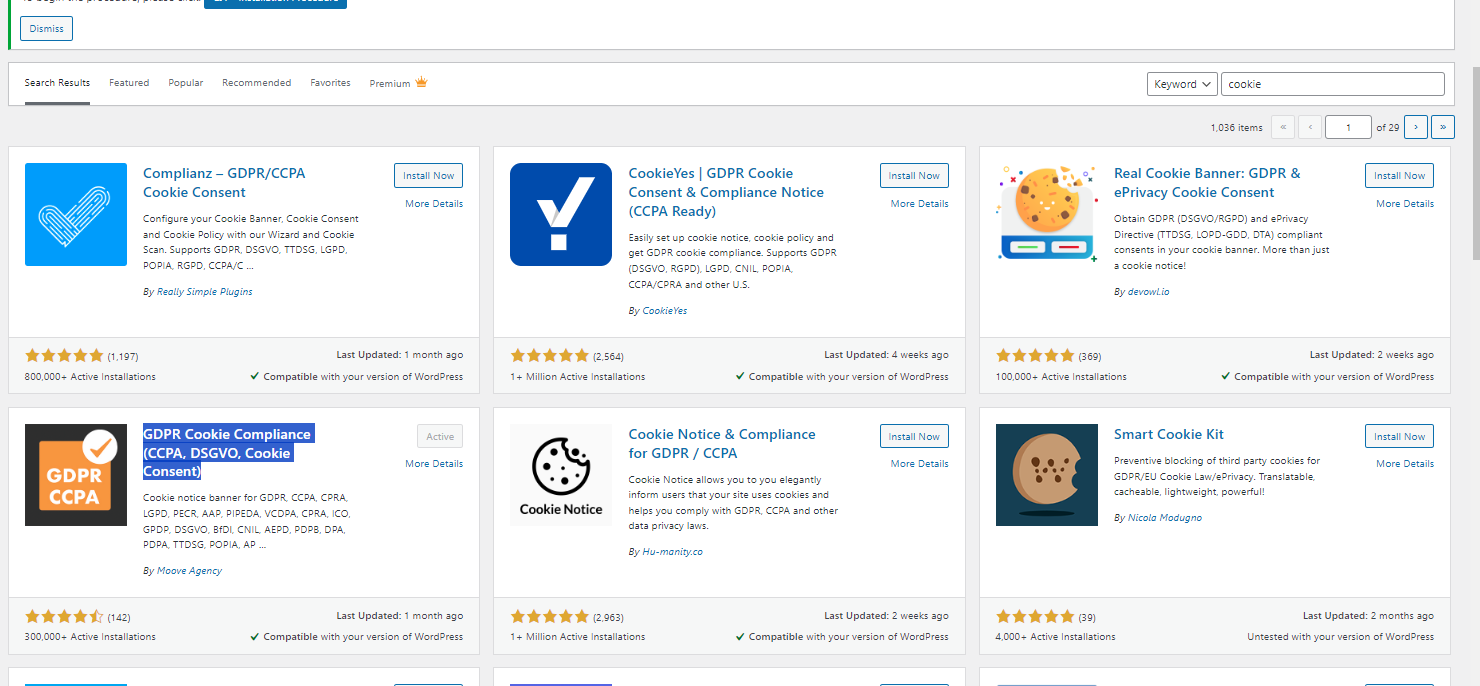This screenshot has width=1480, height=686.
Task: Switch to the Recommended tab
Action: (257, 83)
